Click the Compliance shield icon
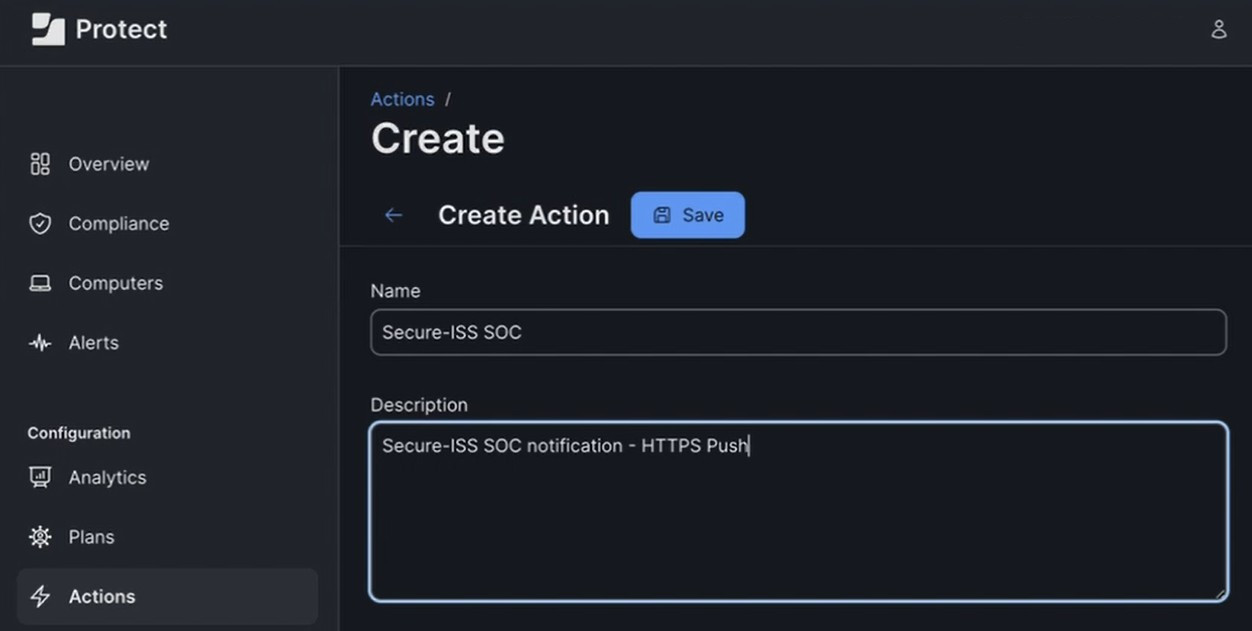Image resolution: width=1252 pixels, height=631 pixels. point(40,224)
